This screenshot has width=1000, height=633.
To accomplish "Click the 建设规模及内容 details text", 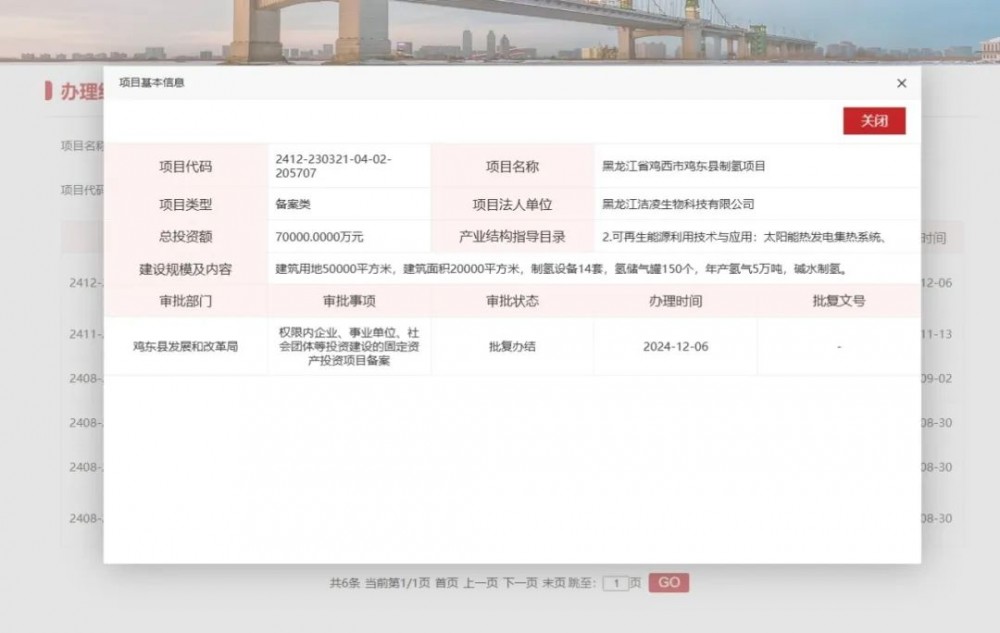I will [561, 269].
